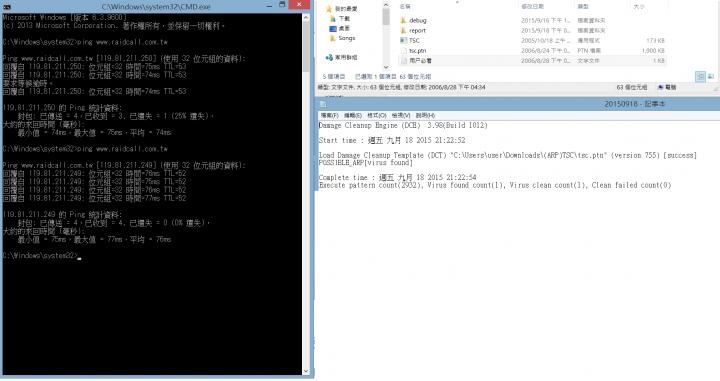Maximize the CMD window
The width and height of the screenshot is (720, 381).
click(282, 6)
